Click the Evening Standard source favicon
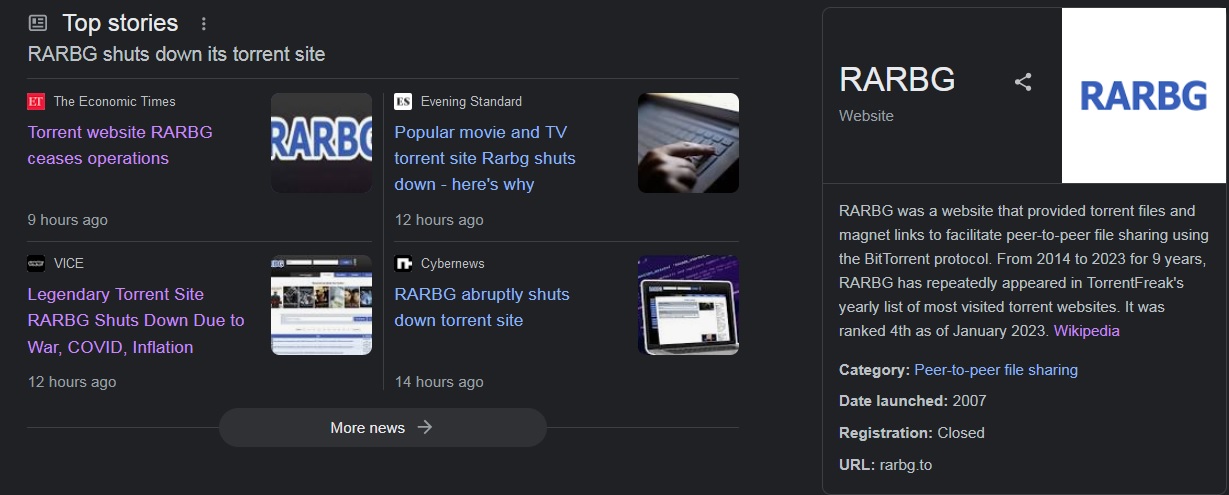The height and width of the screenshot is (495, 1229). point(403,101)
